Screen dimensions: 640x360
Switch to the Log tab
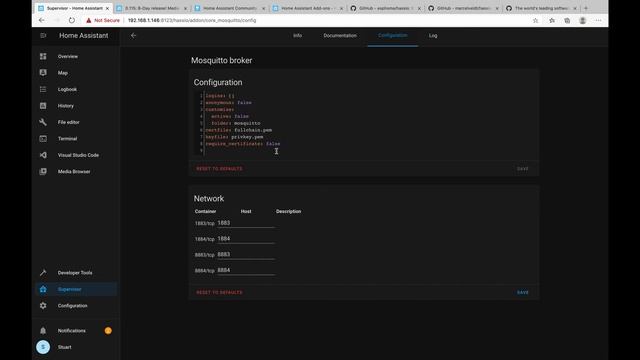(433, 36)
